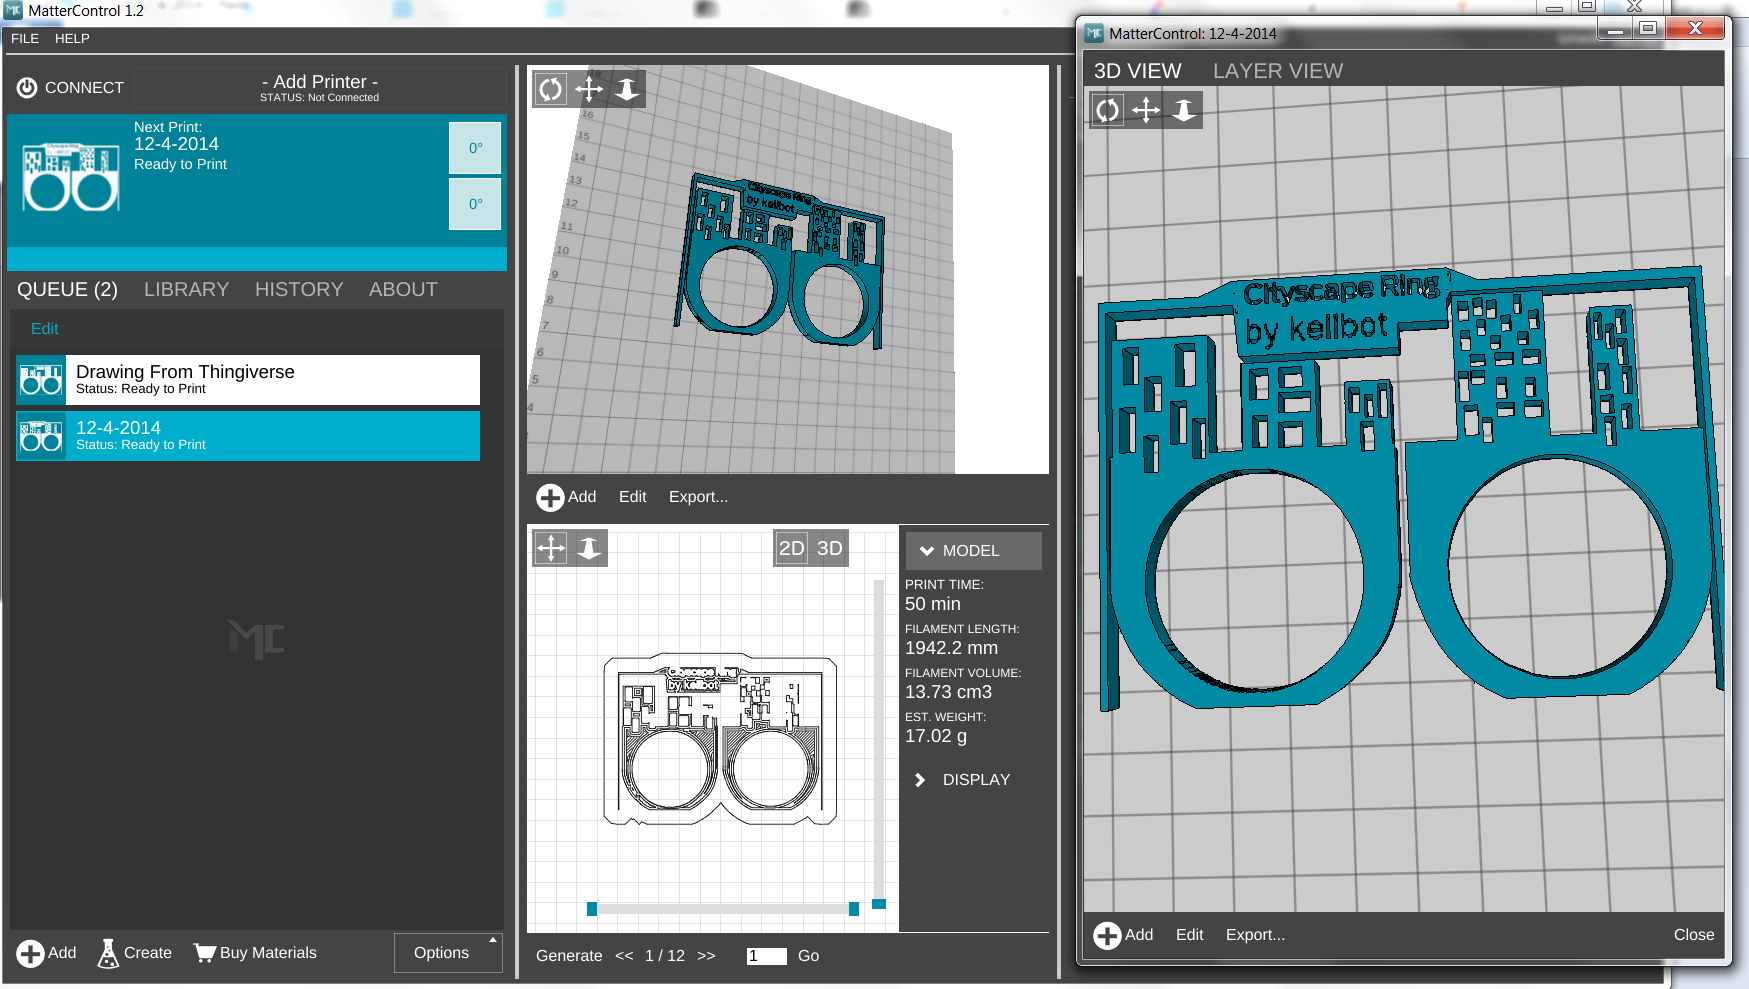
Task: Click the 50 min print time value
Action: pos(933,604)
